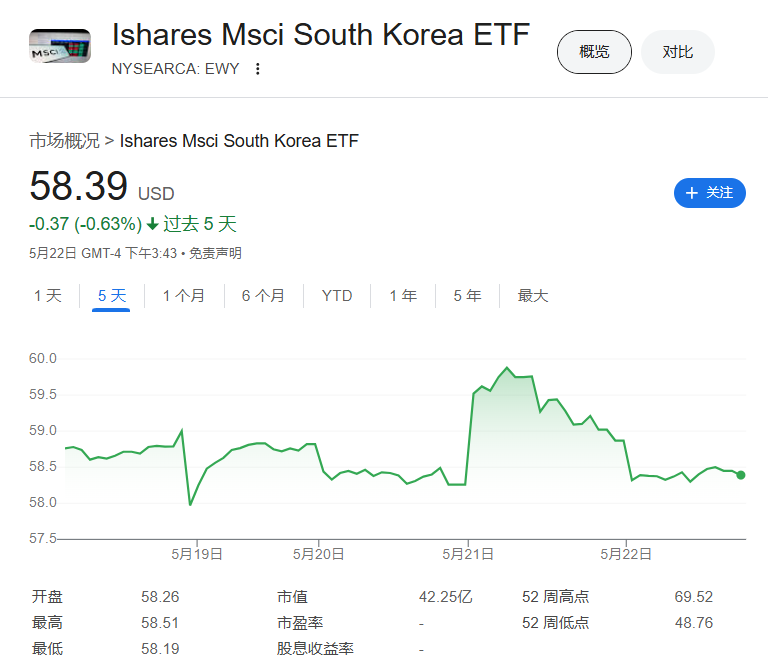Click the MSCI ETF logo thumbnail
Screen dimensions: 768x668
60,46
